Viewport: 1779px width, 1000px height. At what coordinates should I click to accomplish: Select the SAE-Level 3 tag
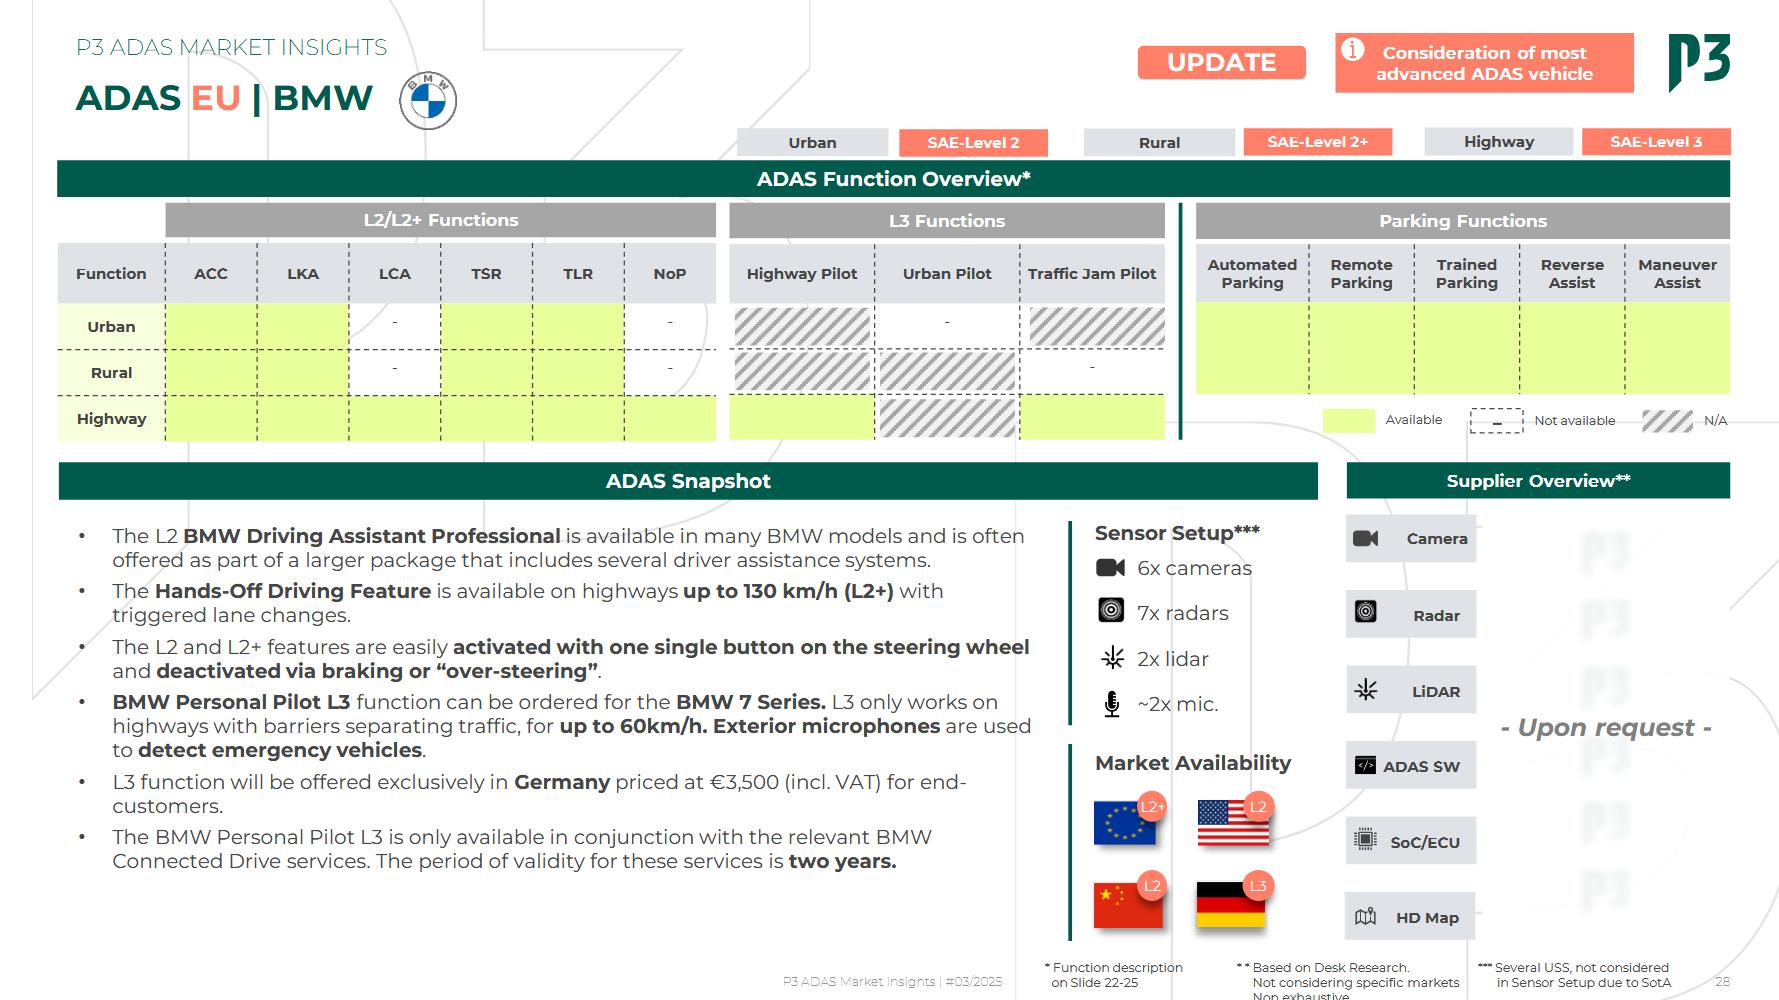pos(1656,142)
